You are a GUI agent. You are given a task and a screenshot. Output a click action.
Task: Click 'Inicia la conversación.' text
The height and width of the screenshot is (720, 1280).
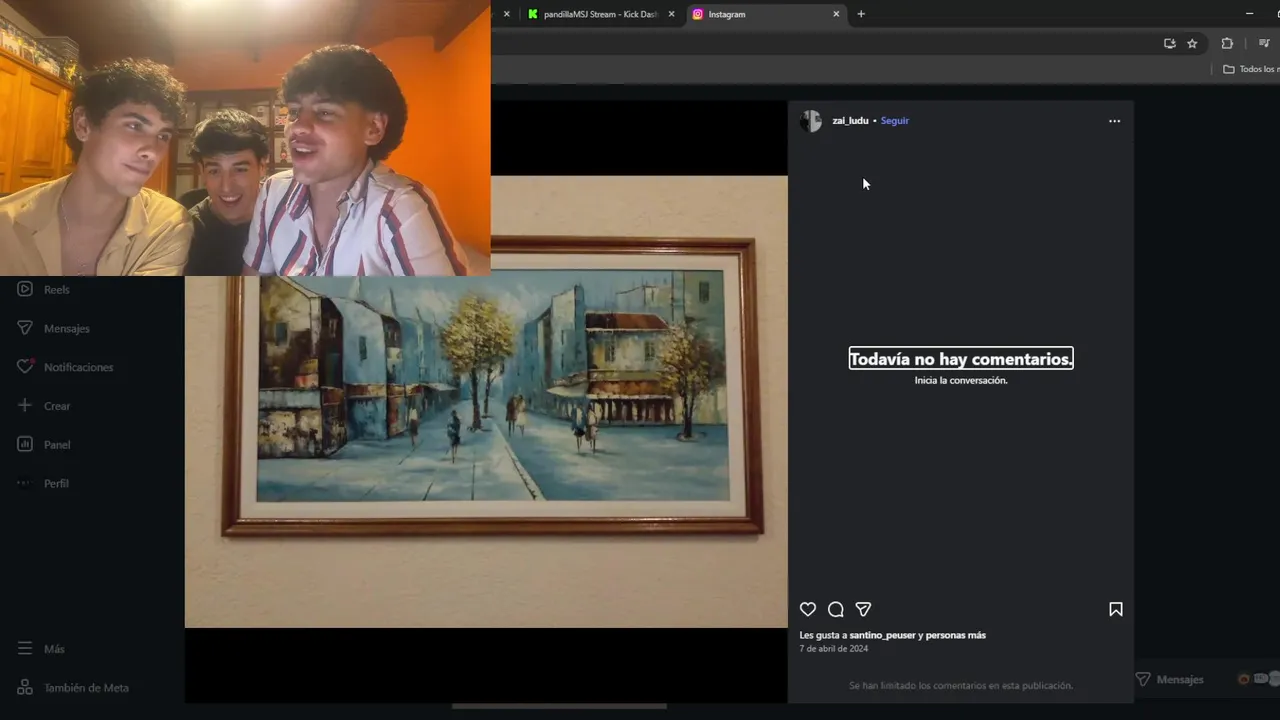(961, 381)
